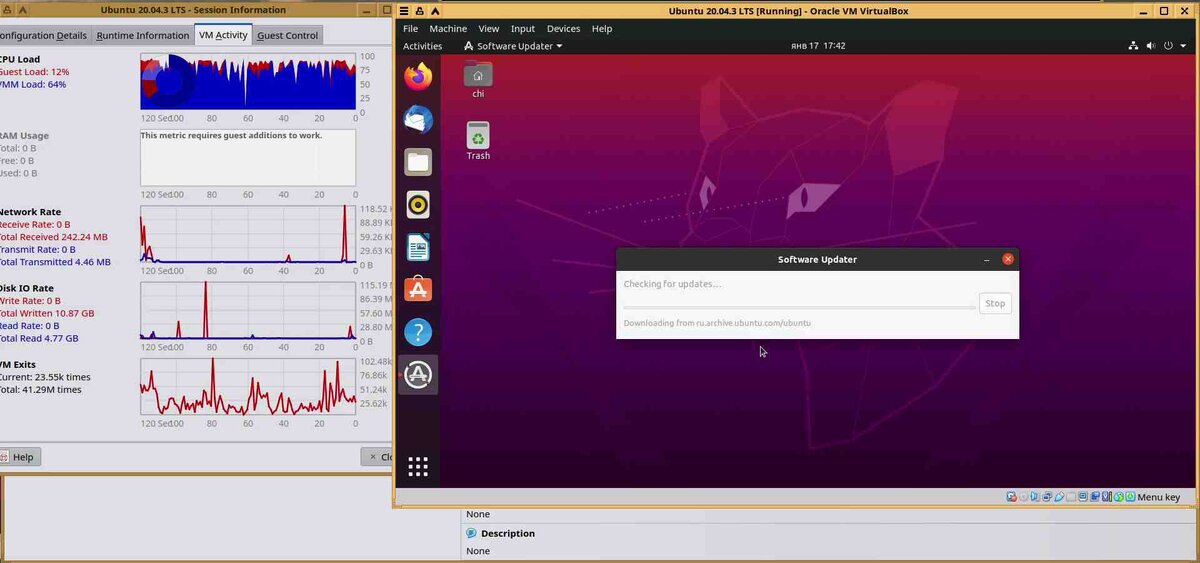This screenshot has height=563, width=1200.
Task: Open the Software Updater app menu dropdown
Action: 513,46
